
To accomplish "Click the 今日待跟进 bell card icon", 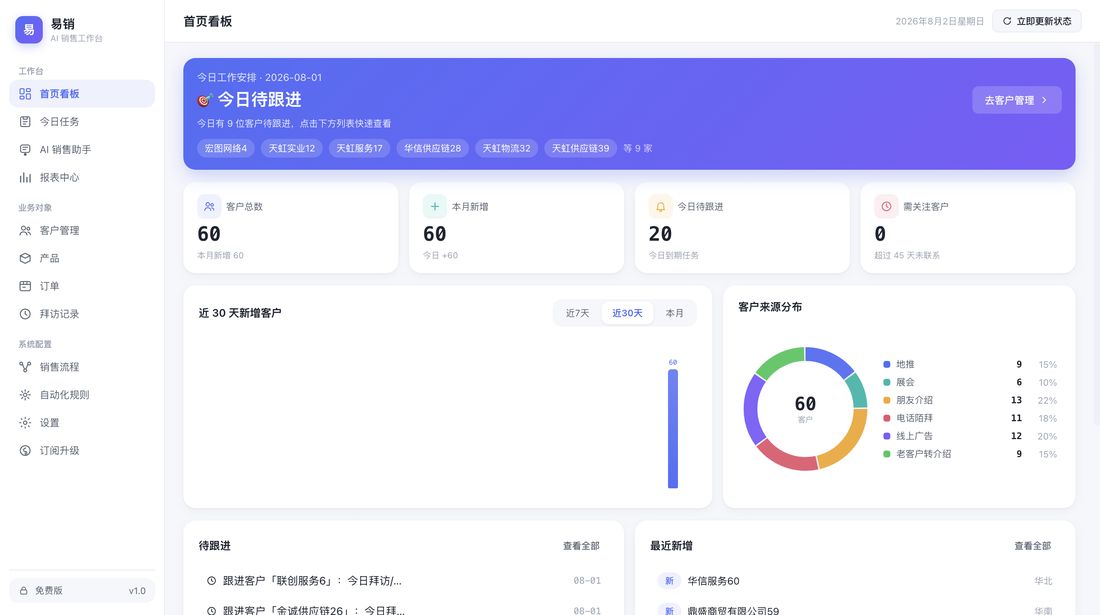I will 660,206.
